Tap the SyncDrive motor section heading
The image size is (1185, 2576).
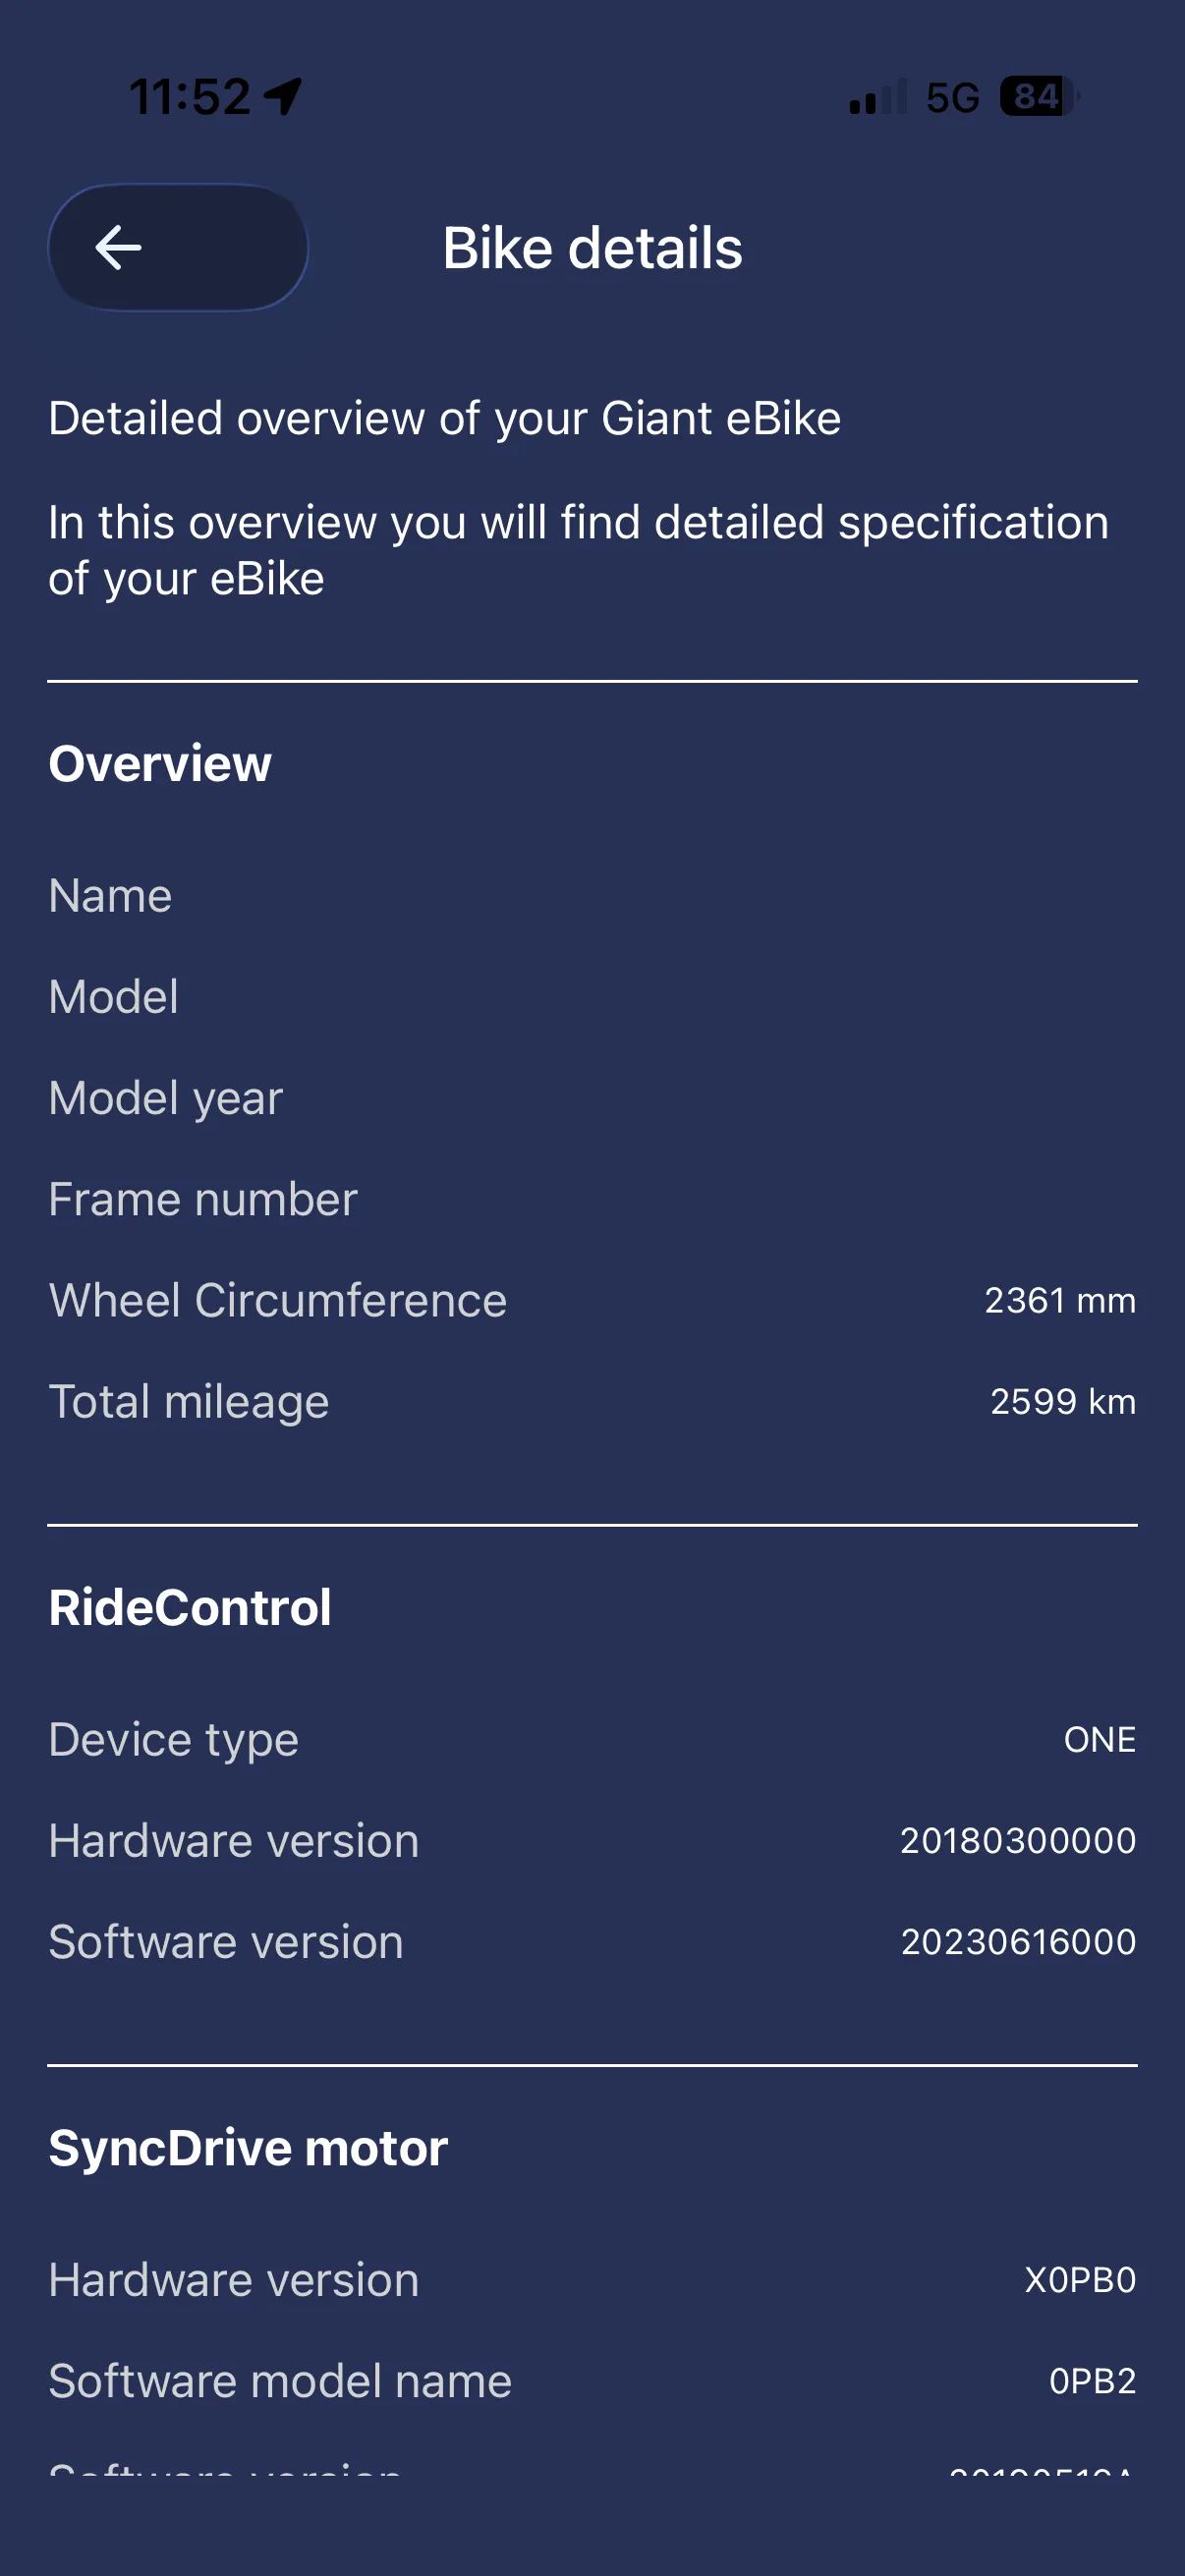click(x=248, y=2148)
